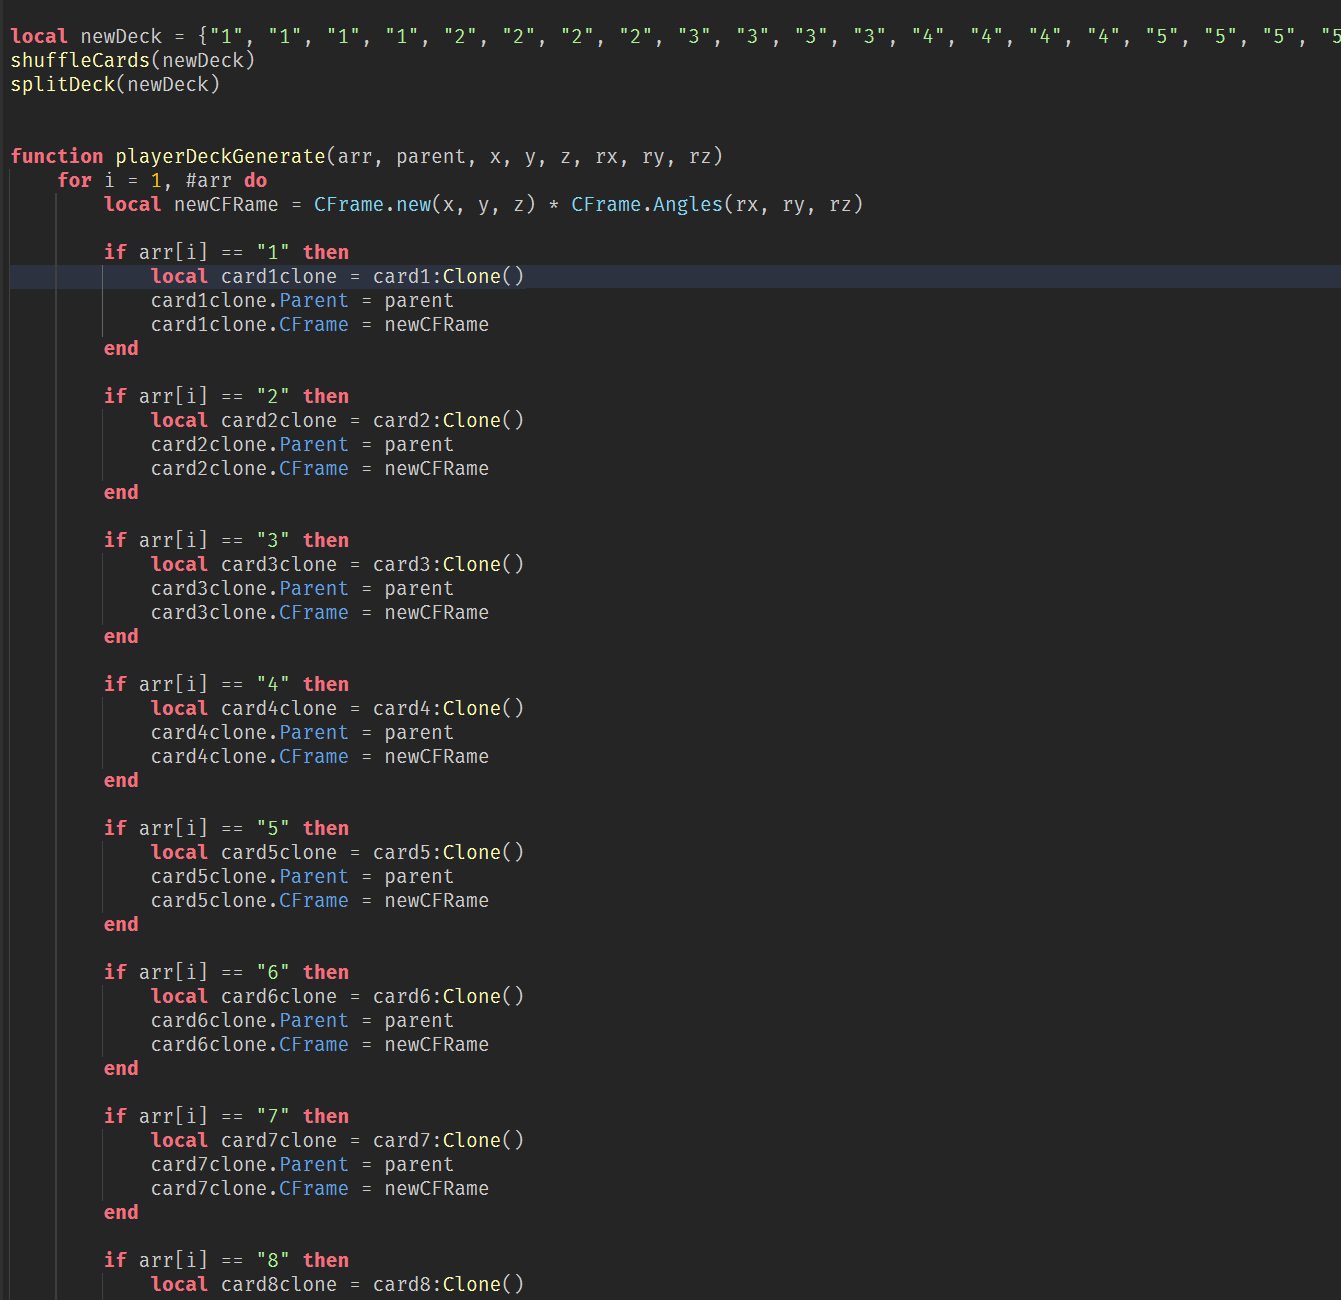Viewport: 1341px width, 1300px height.
Task: Select the currently highlighted card1clone line
Action: pyautogui.click(x=337, y=276)
